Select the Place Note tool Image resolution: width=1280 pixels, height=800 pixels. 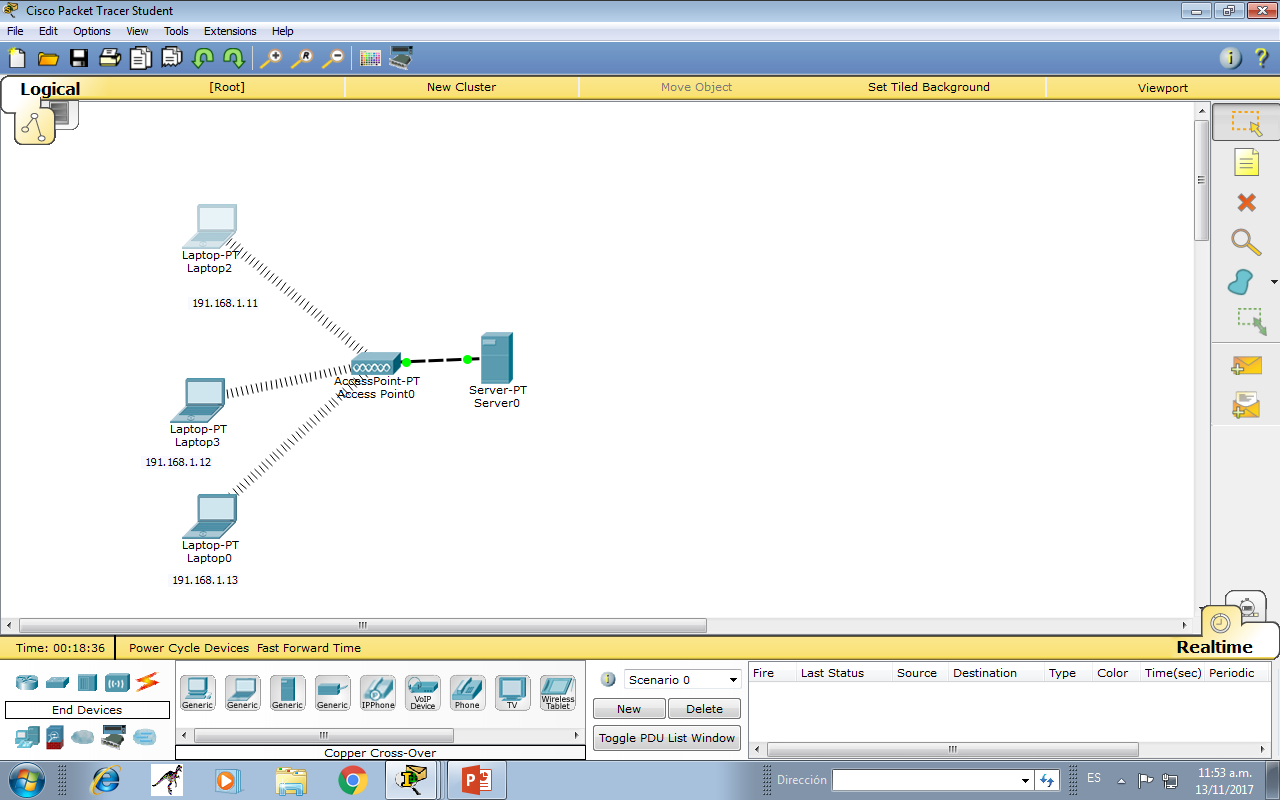[1245, 162]
